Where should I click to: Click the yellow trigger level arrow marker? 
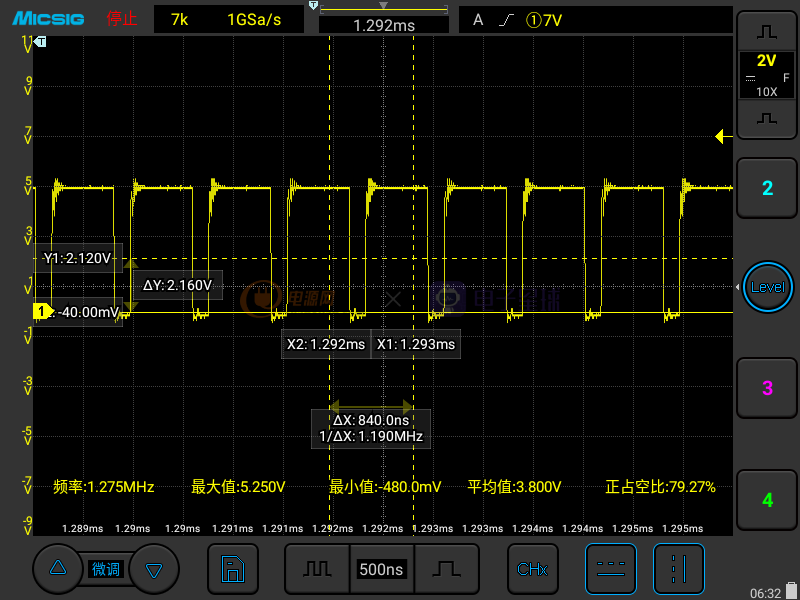click(x=721, y=137)
